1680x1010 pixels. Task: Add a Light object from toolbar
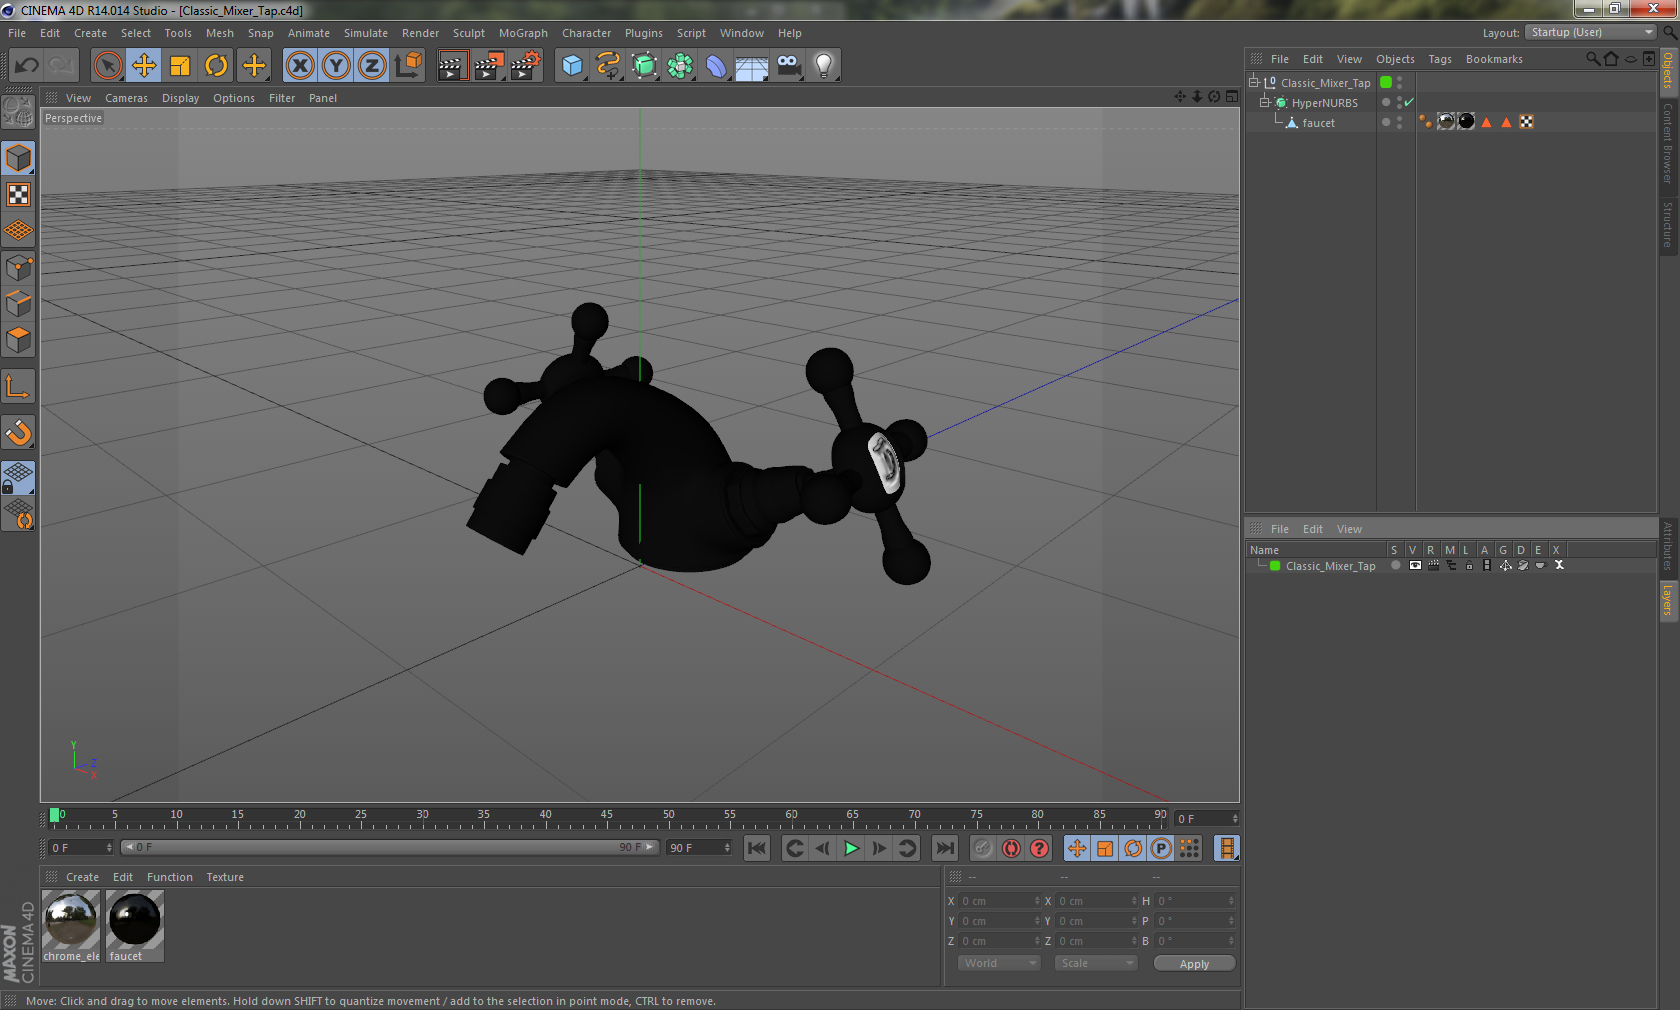pos(824,66)
